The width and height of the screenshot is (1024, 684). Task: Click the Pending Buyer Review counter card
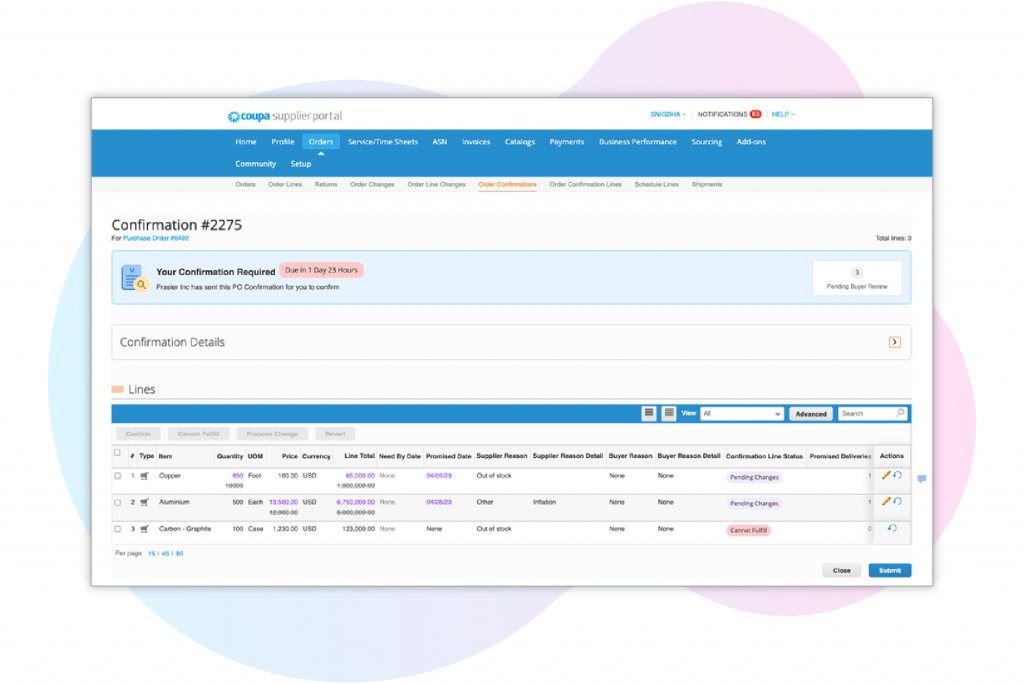coord(856,279)
